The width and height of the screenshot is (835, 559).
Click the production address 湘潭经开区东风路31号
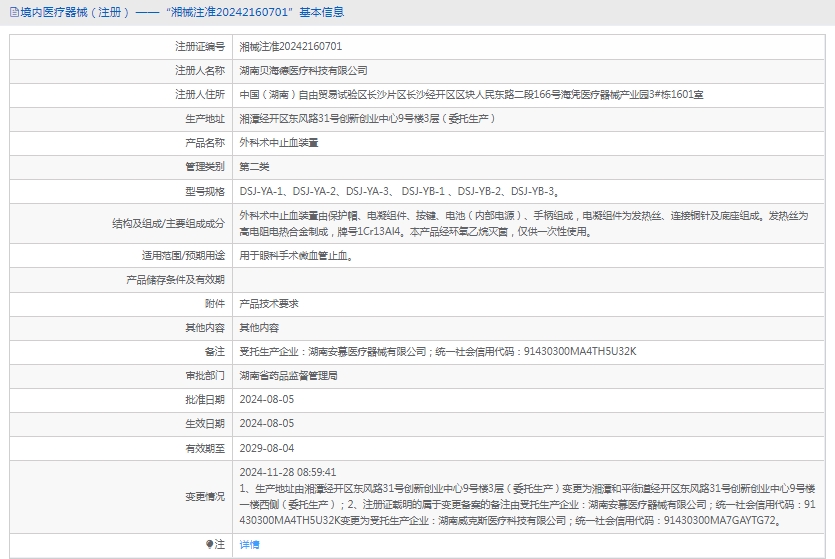367,119
